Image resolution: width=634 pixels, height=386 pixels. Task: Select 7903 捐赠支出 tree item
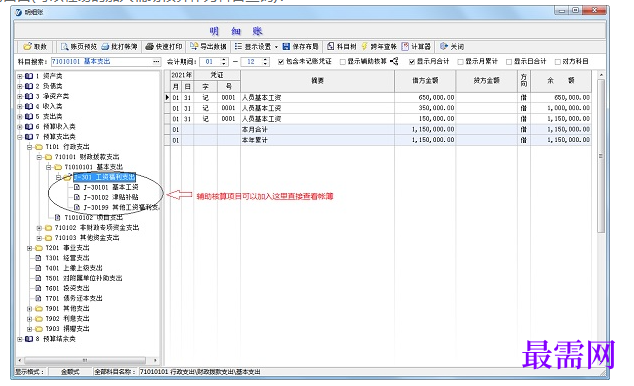click(67, 329)
